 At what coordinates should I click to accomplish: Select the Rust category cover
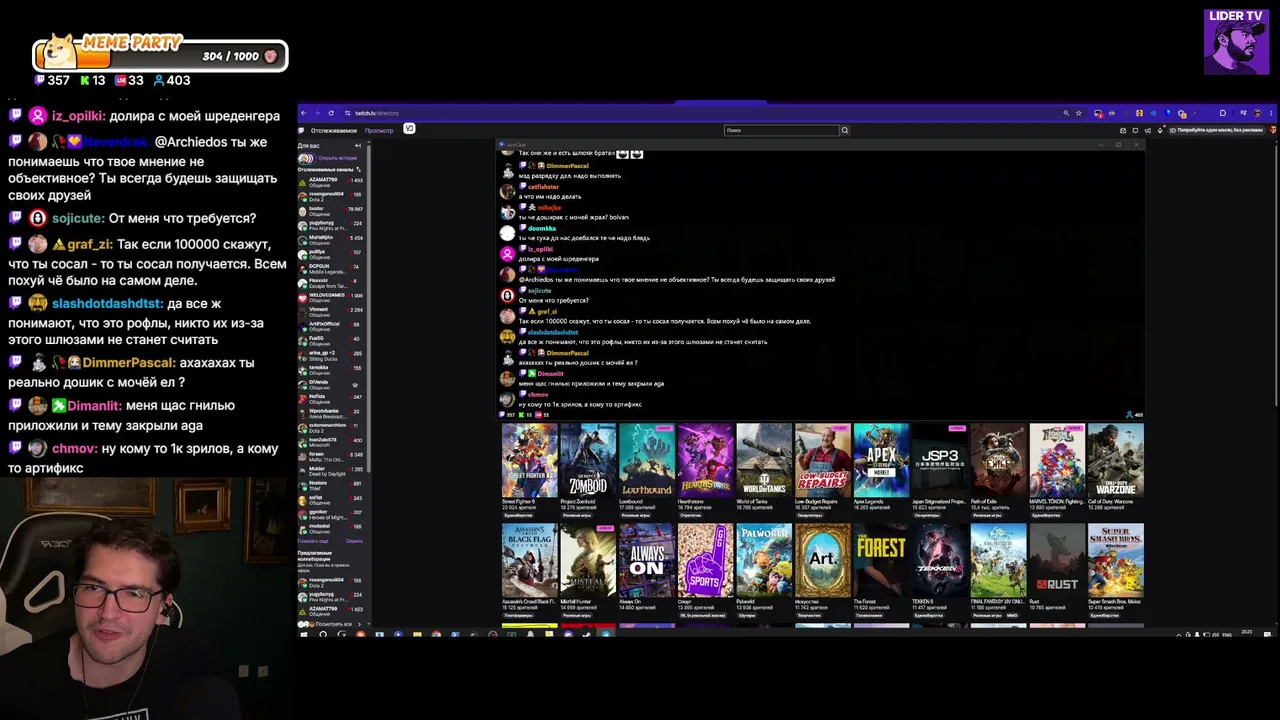coord(1057,560)
